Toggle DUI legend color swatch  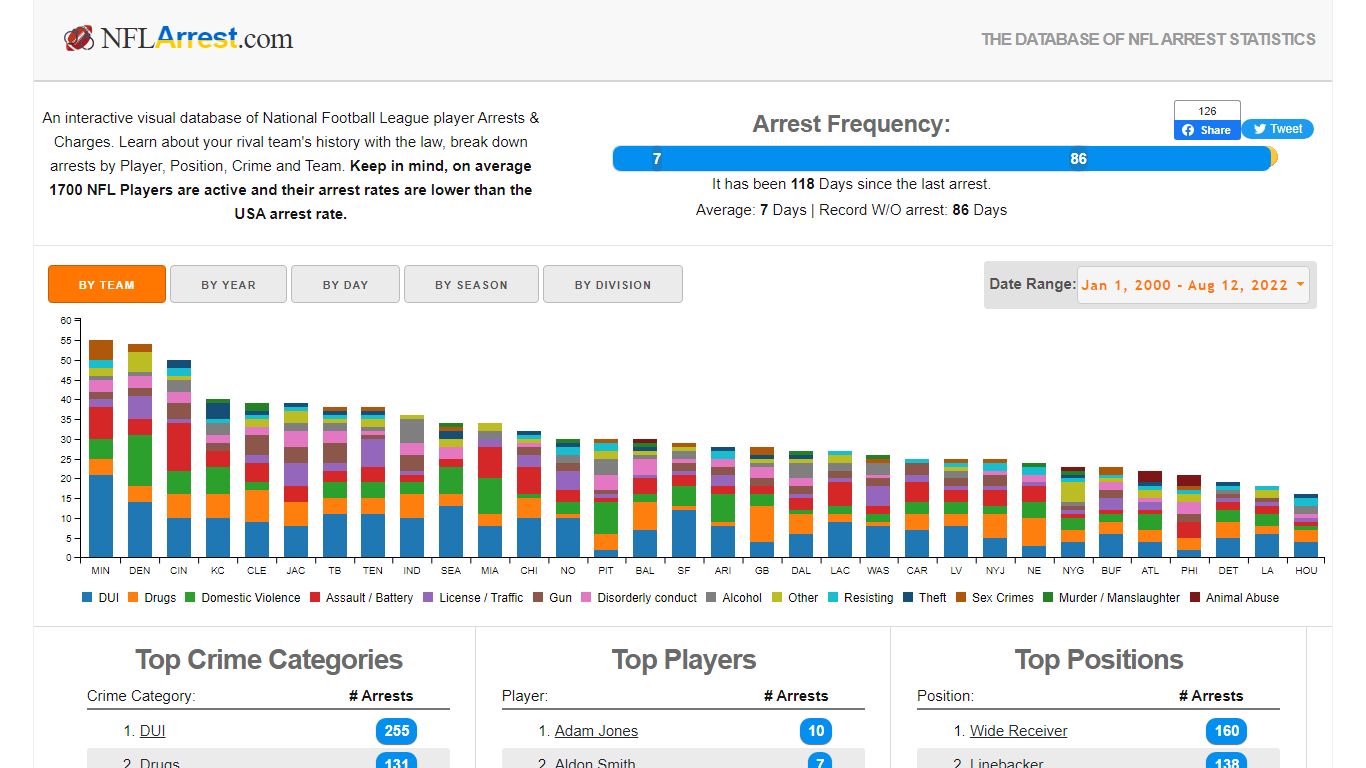click(88, 598)
